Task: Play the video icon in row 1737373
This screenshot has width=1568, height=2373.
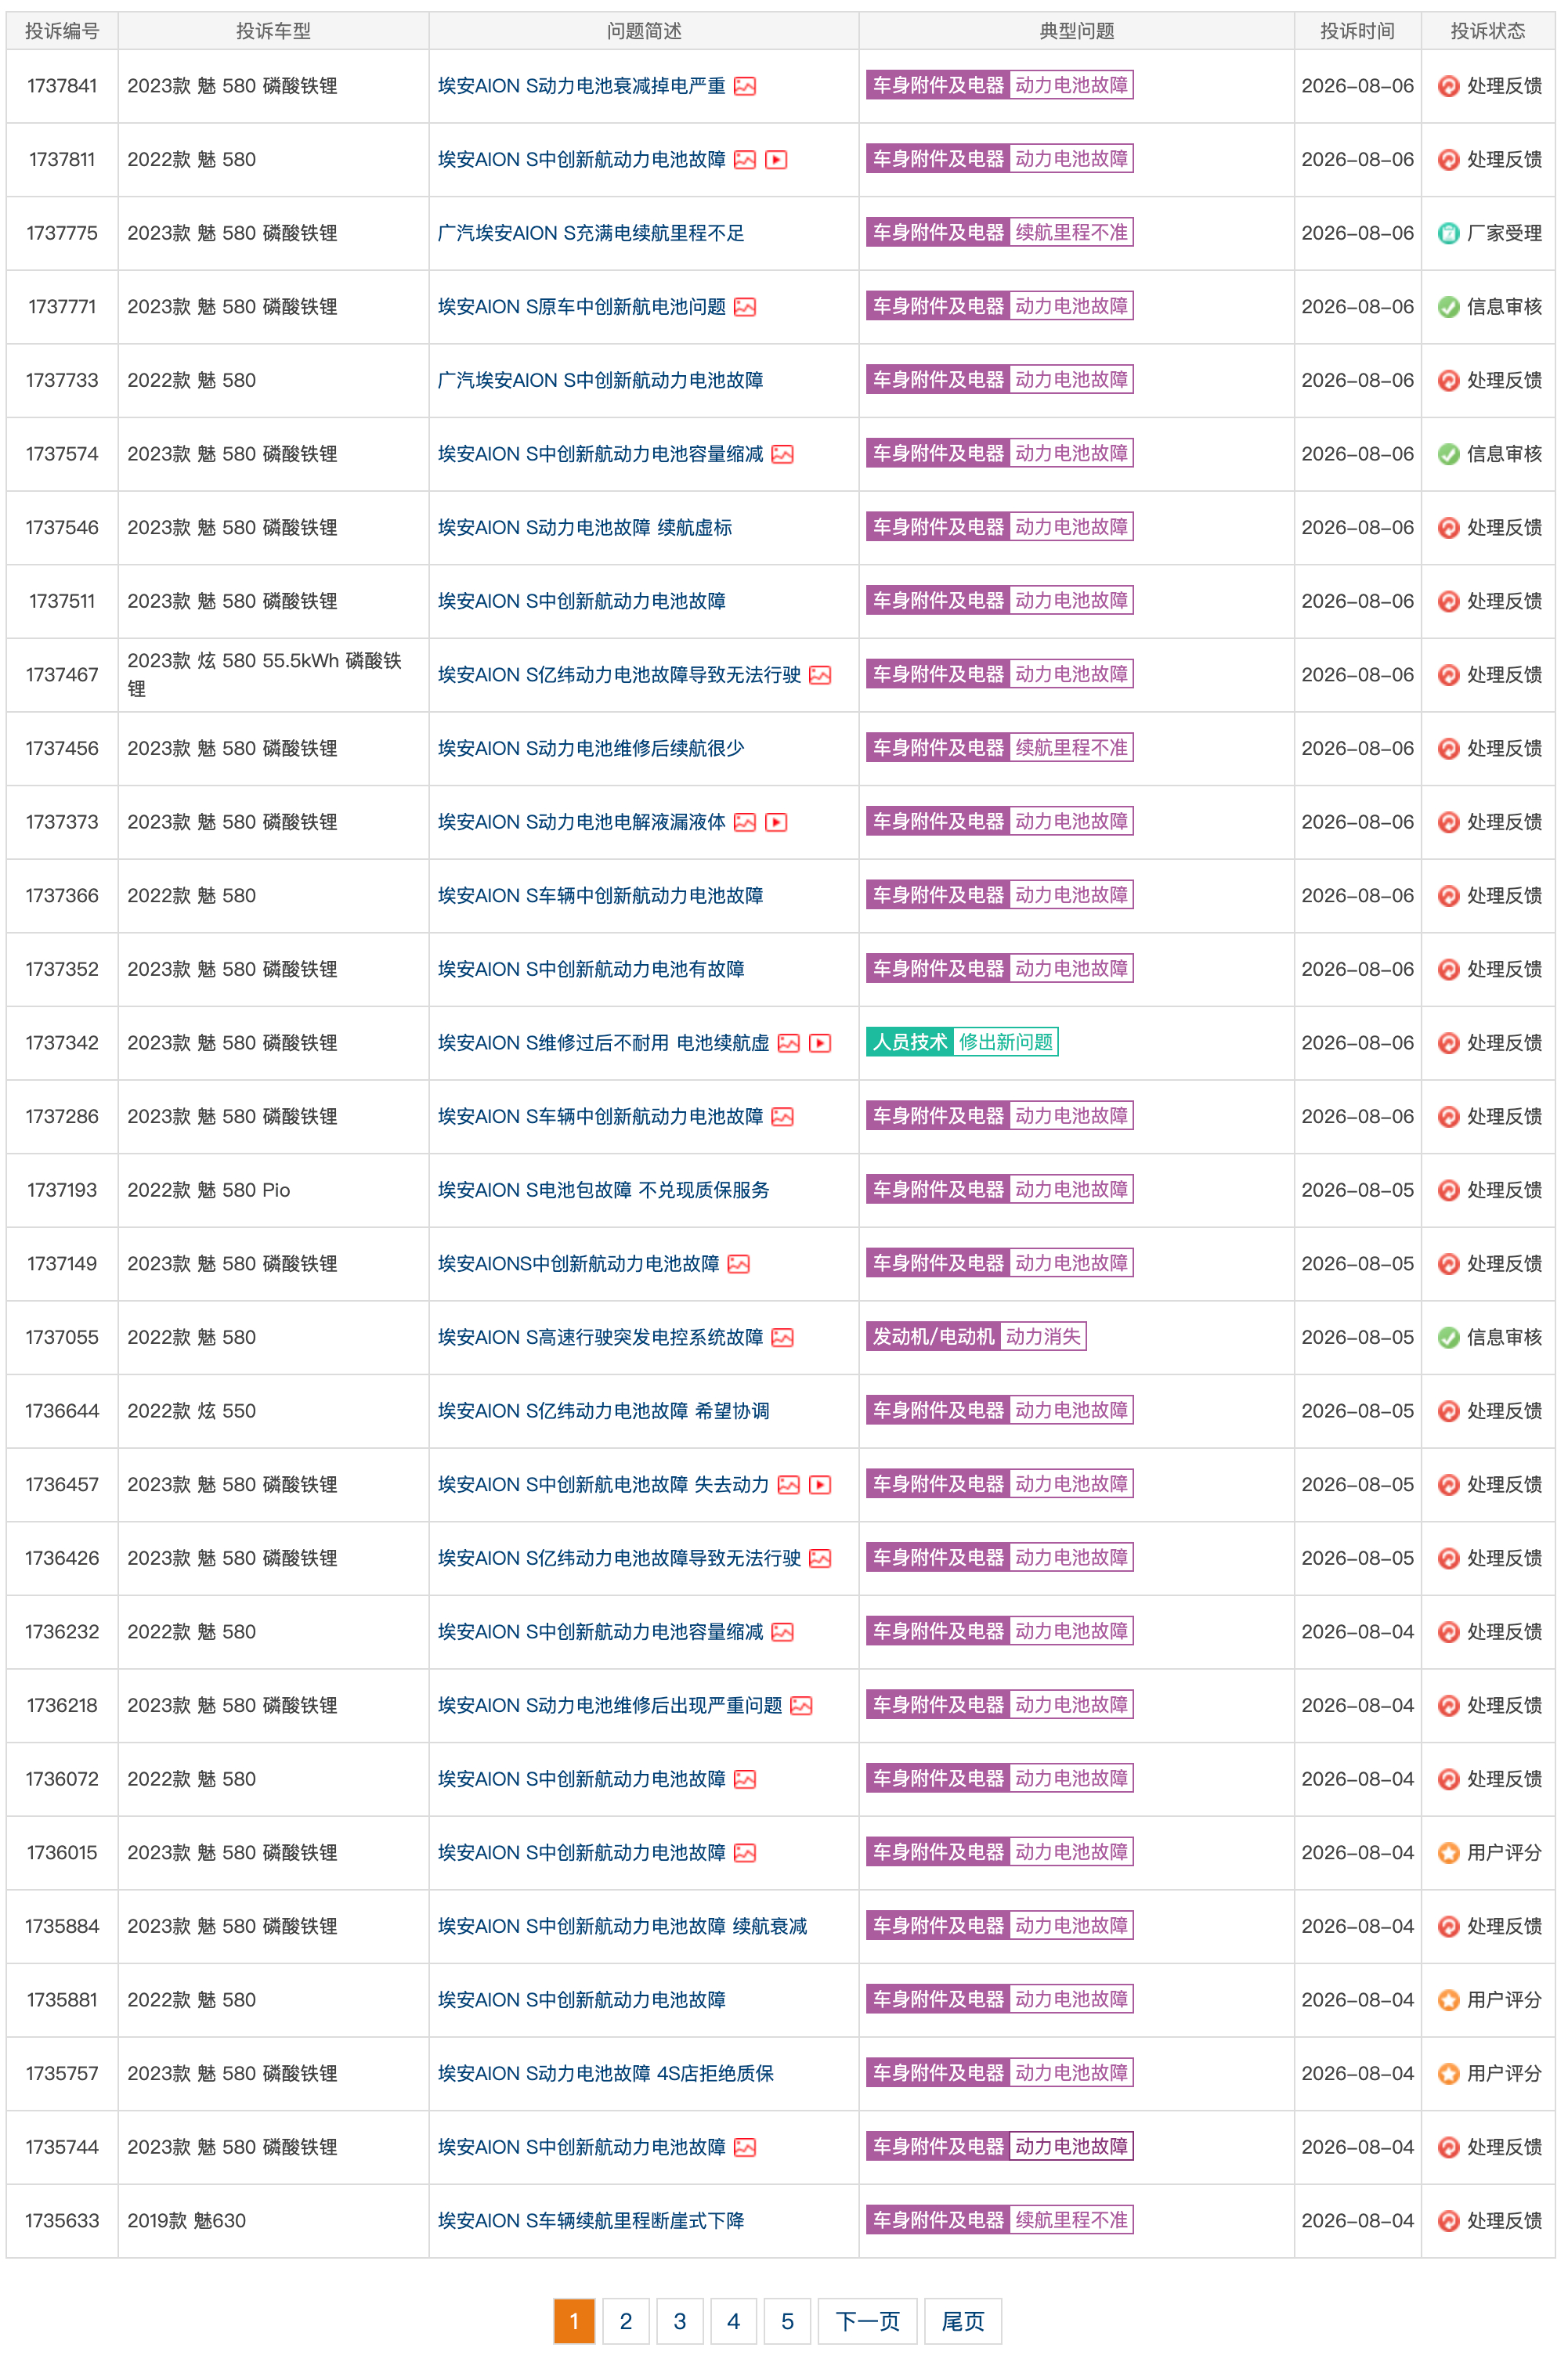Action: (776, 822)
